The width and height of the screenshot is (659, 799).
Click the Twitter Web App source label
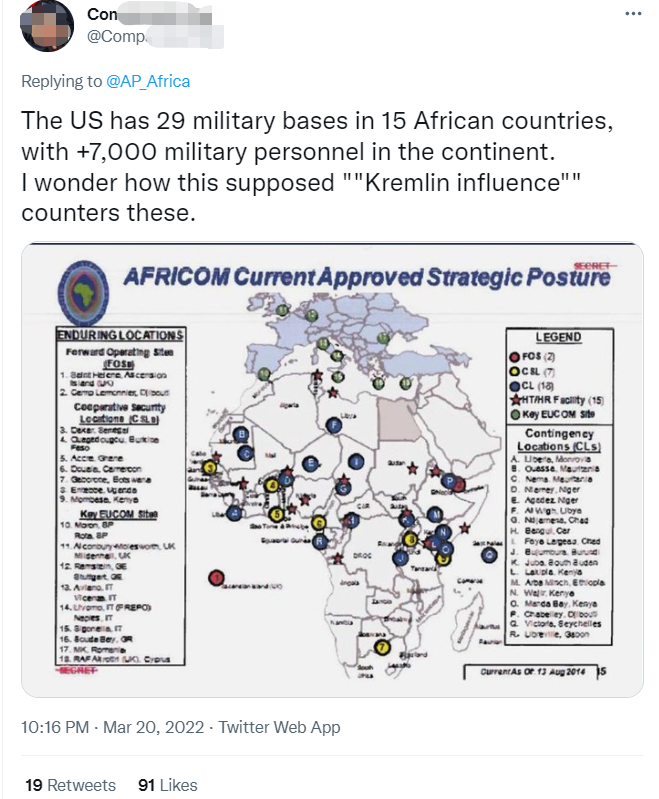tap(279, 727)
